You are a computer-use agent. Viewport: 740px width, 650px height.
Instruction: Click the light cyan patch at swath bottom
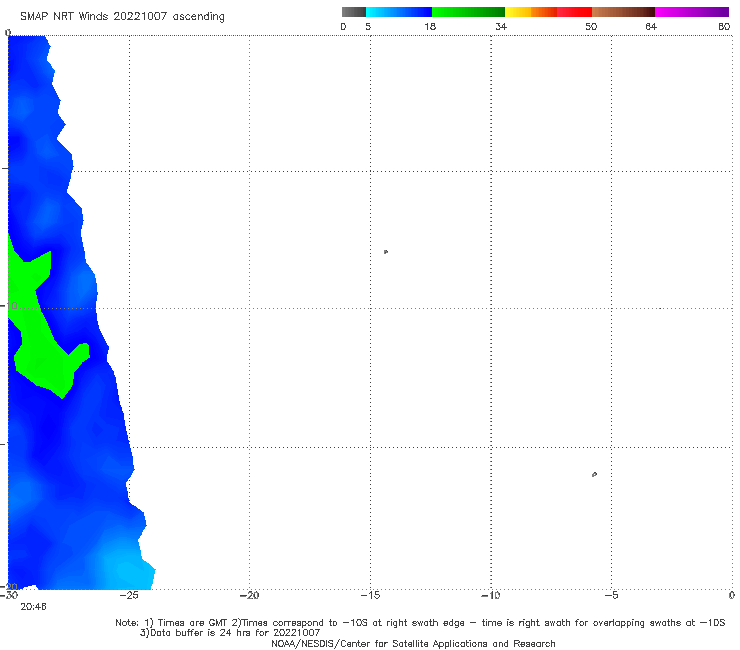(x=127, y=571)
